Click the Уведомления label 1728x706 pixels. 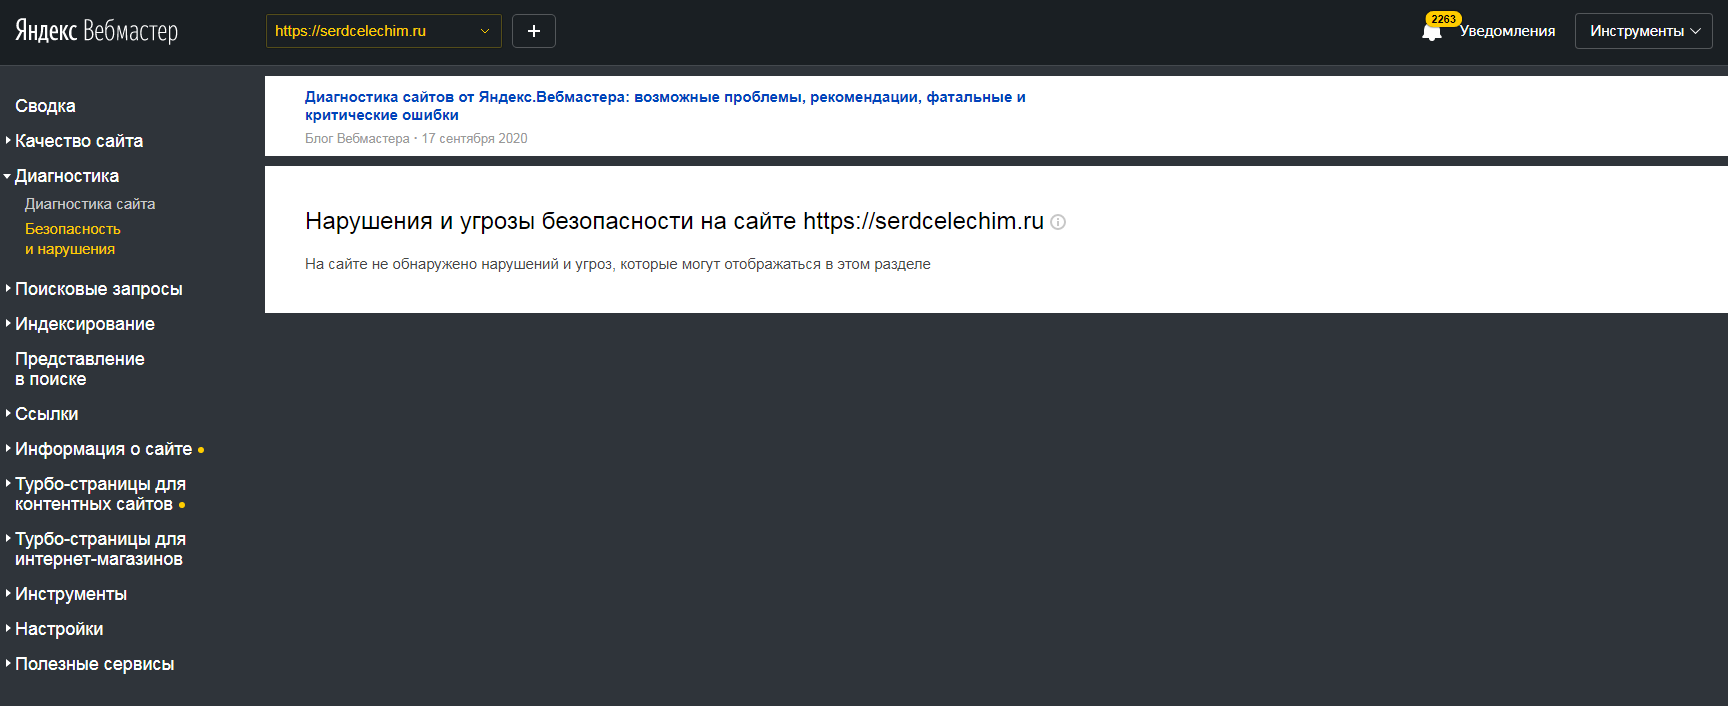pyautogui.click(x=1507, y=31)
